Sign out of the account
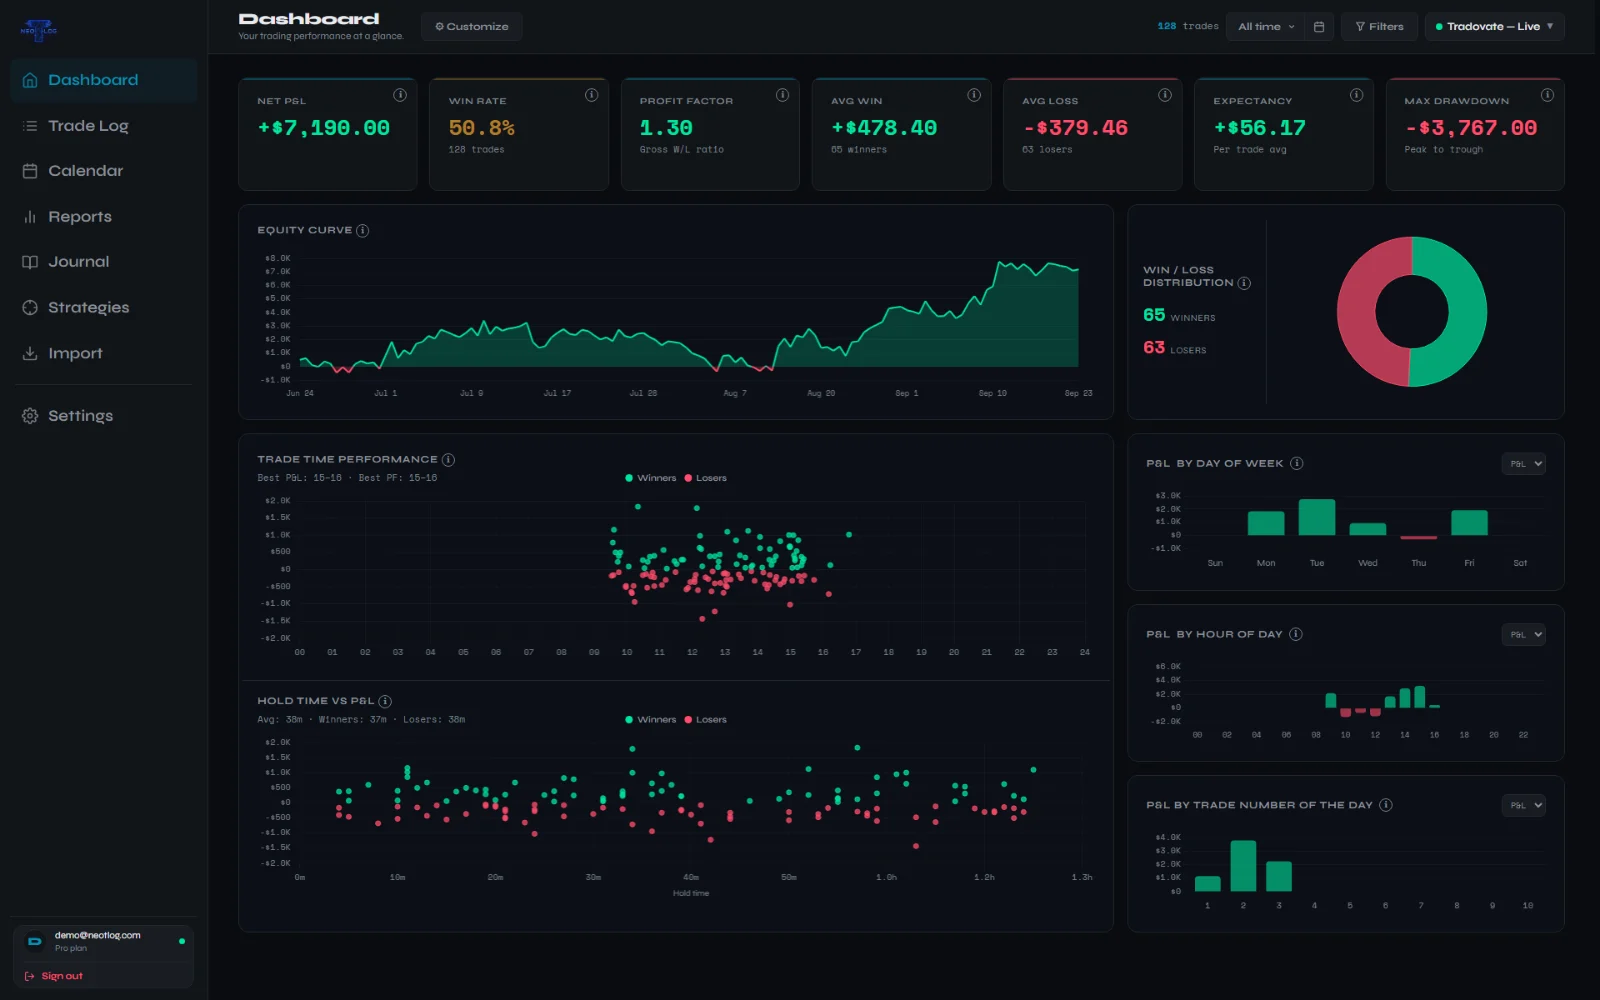This screenshot has width=1600, height=1000. [x=54, y=976]
